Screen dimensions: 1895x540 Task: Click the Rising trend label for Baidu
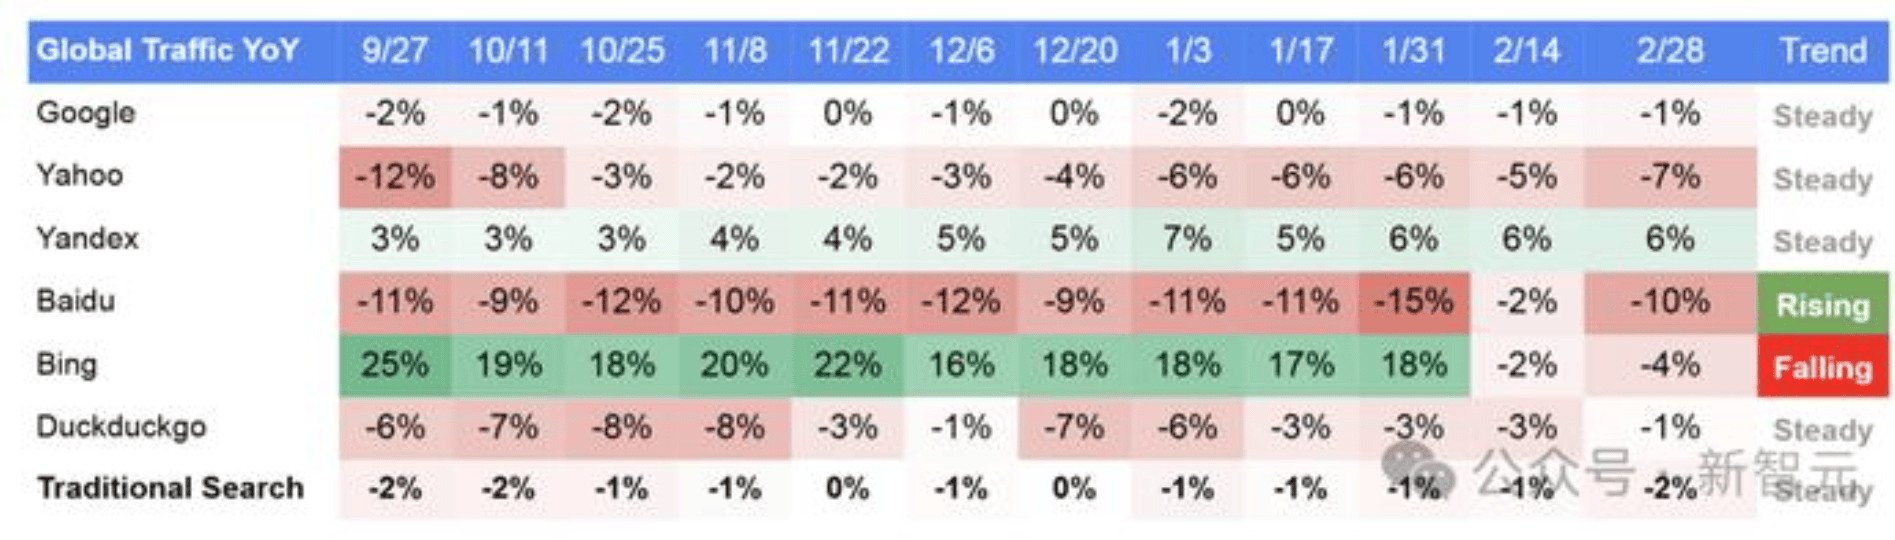pyautogui.click(x=1822, y=304)
